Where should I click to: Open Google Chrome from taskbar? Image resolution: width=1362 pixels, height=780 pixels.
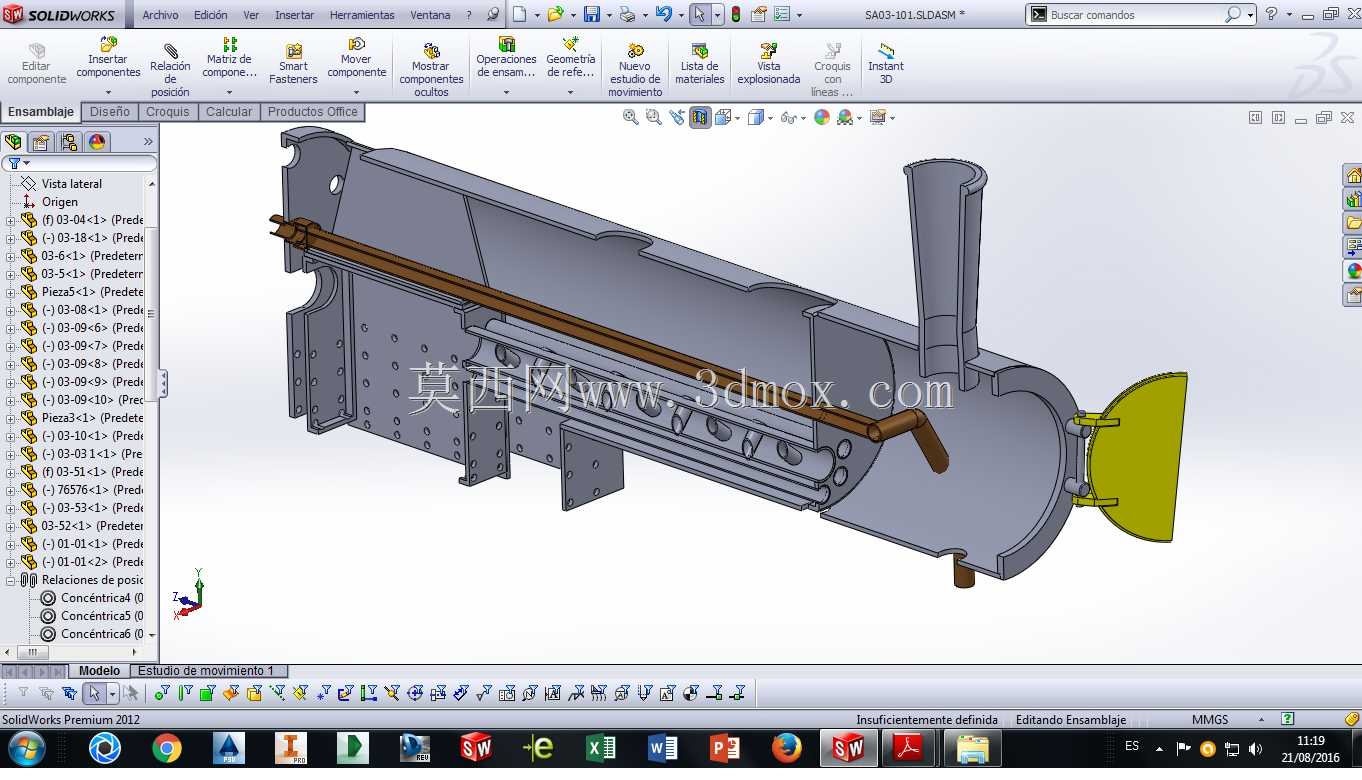point(167,748)
